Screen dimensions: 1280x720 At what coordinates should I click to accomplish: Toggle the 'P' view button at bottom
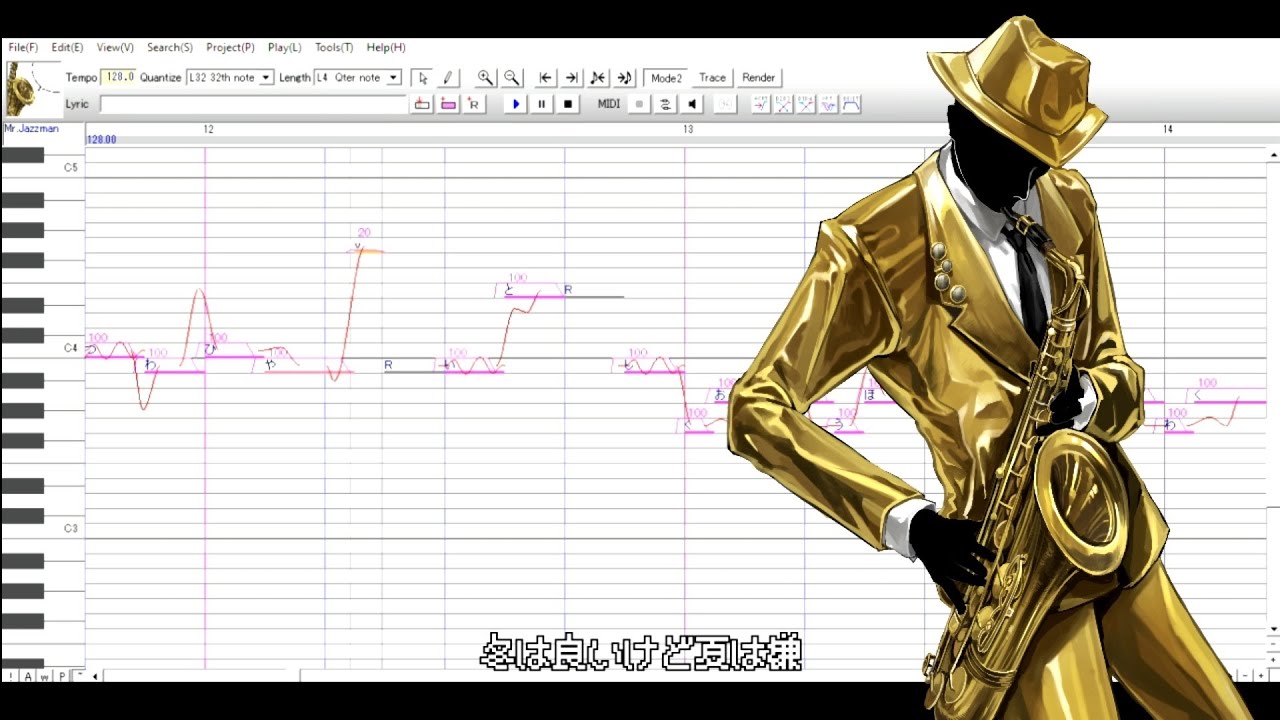coord(62,677)
